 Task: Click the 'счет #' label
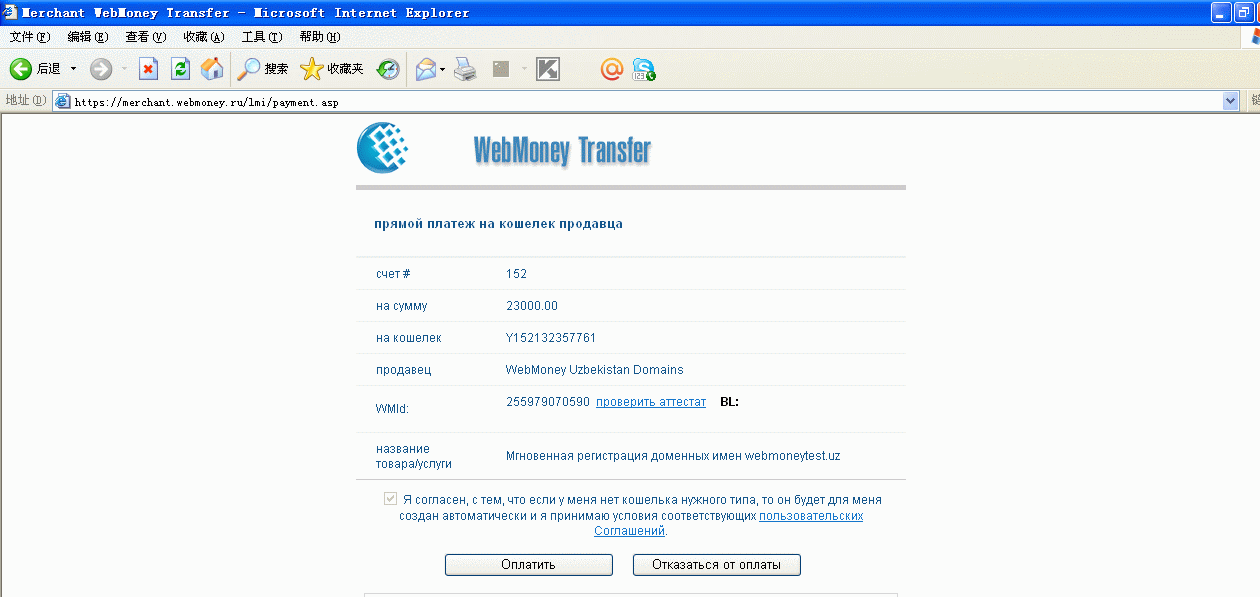(394, 274)
